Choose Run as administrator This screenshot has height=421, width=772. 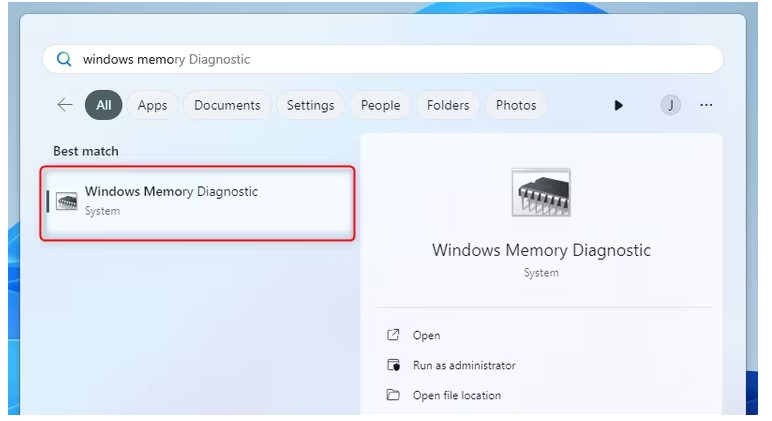(464, 365)
